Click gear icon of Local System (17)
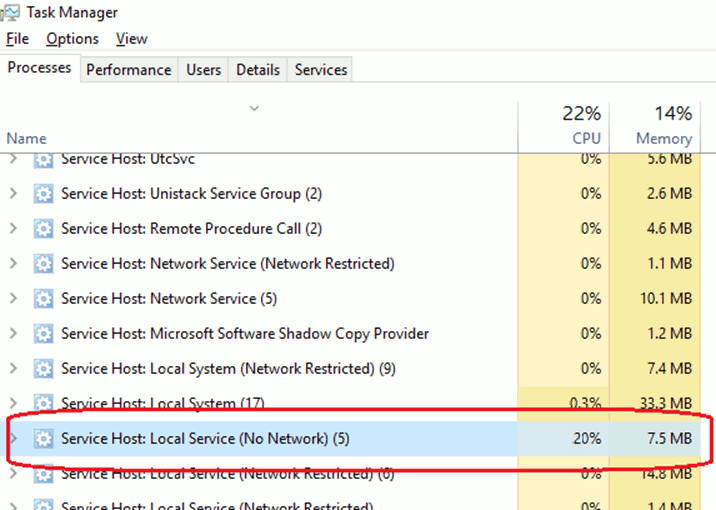This screenshot has width=716, height=510. (43, 402)
